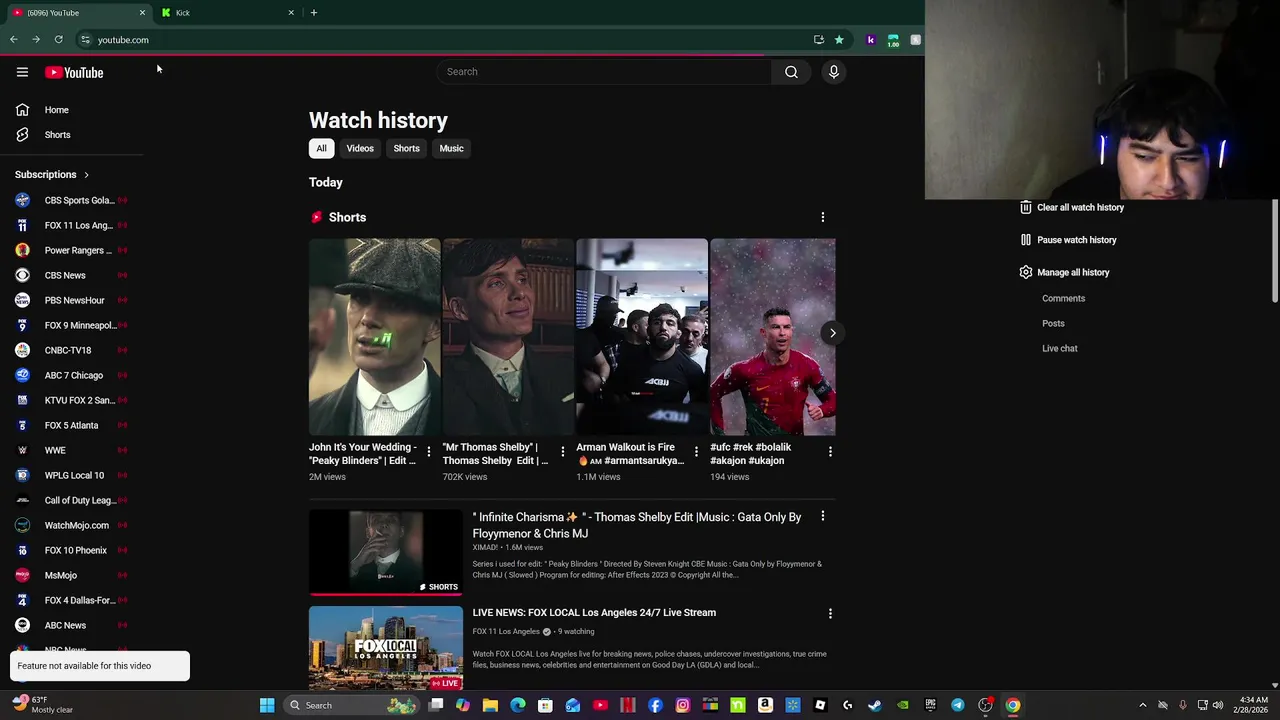This screenshot has width=1280, height=720.
Task: Switch to the Kick browser tab
Action: 228,13
